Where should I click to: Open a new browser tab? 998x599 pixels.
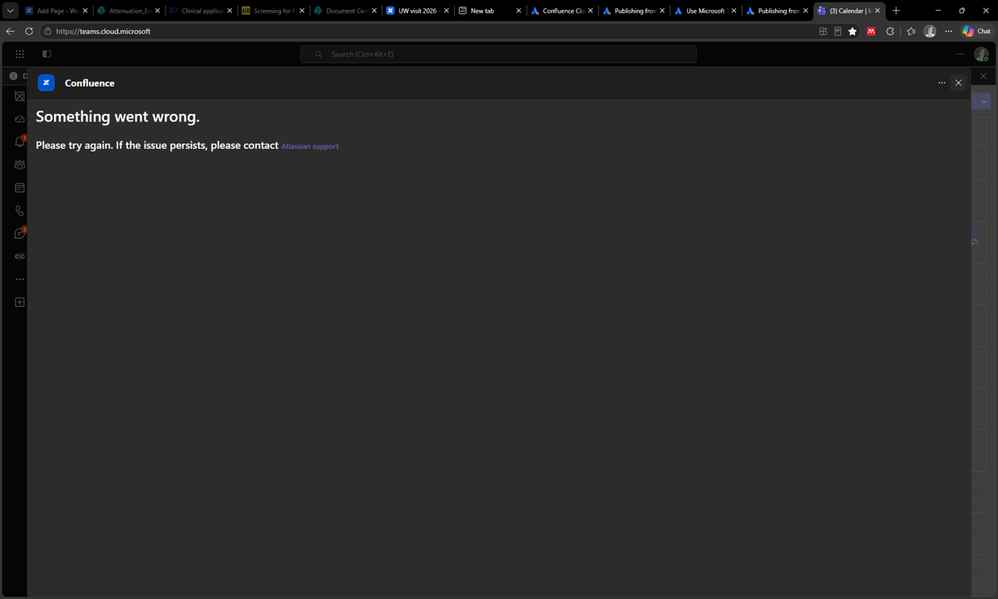click(896, 11)
